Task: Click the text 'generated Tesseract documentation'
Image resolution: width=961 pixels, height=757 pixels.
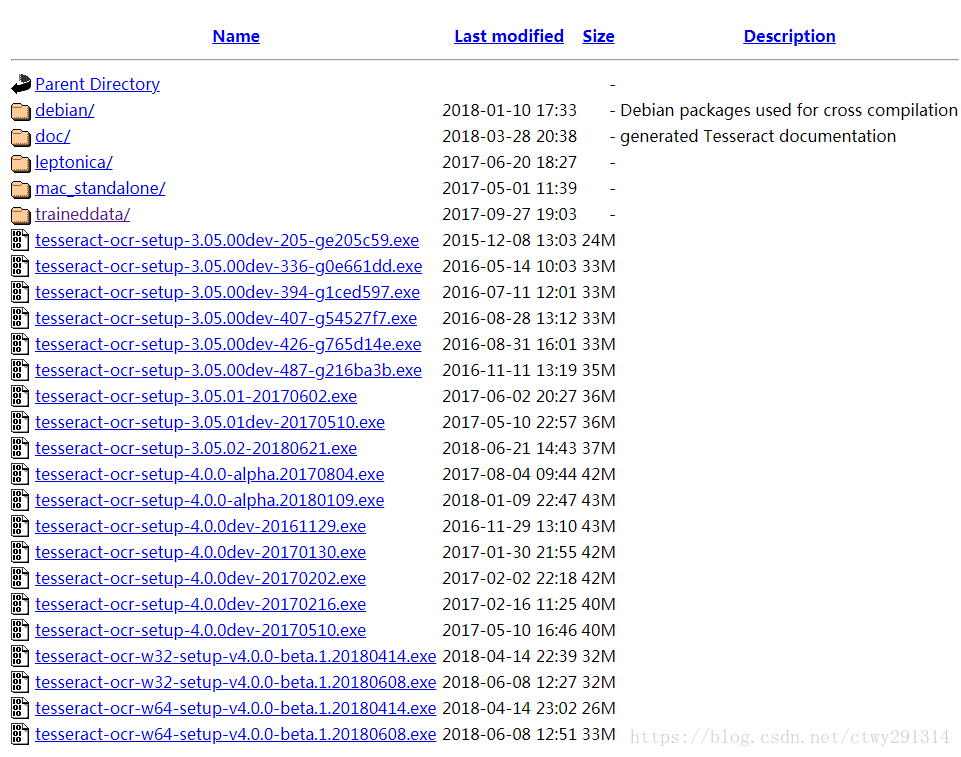Action: pos(758,136)
